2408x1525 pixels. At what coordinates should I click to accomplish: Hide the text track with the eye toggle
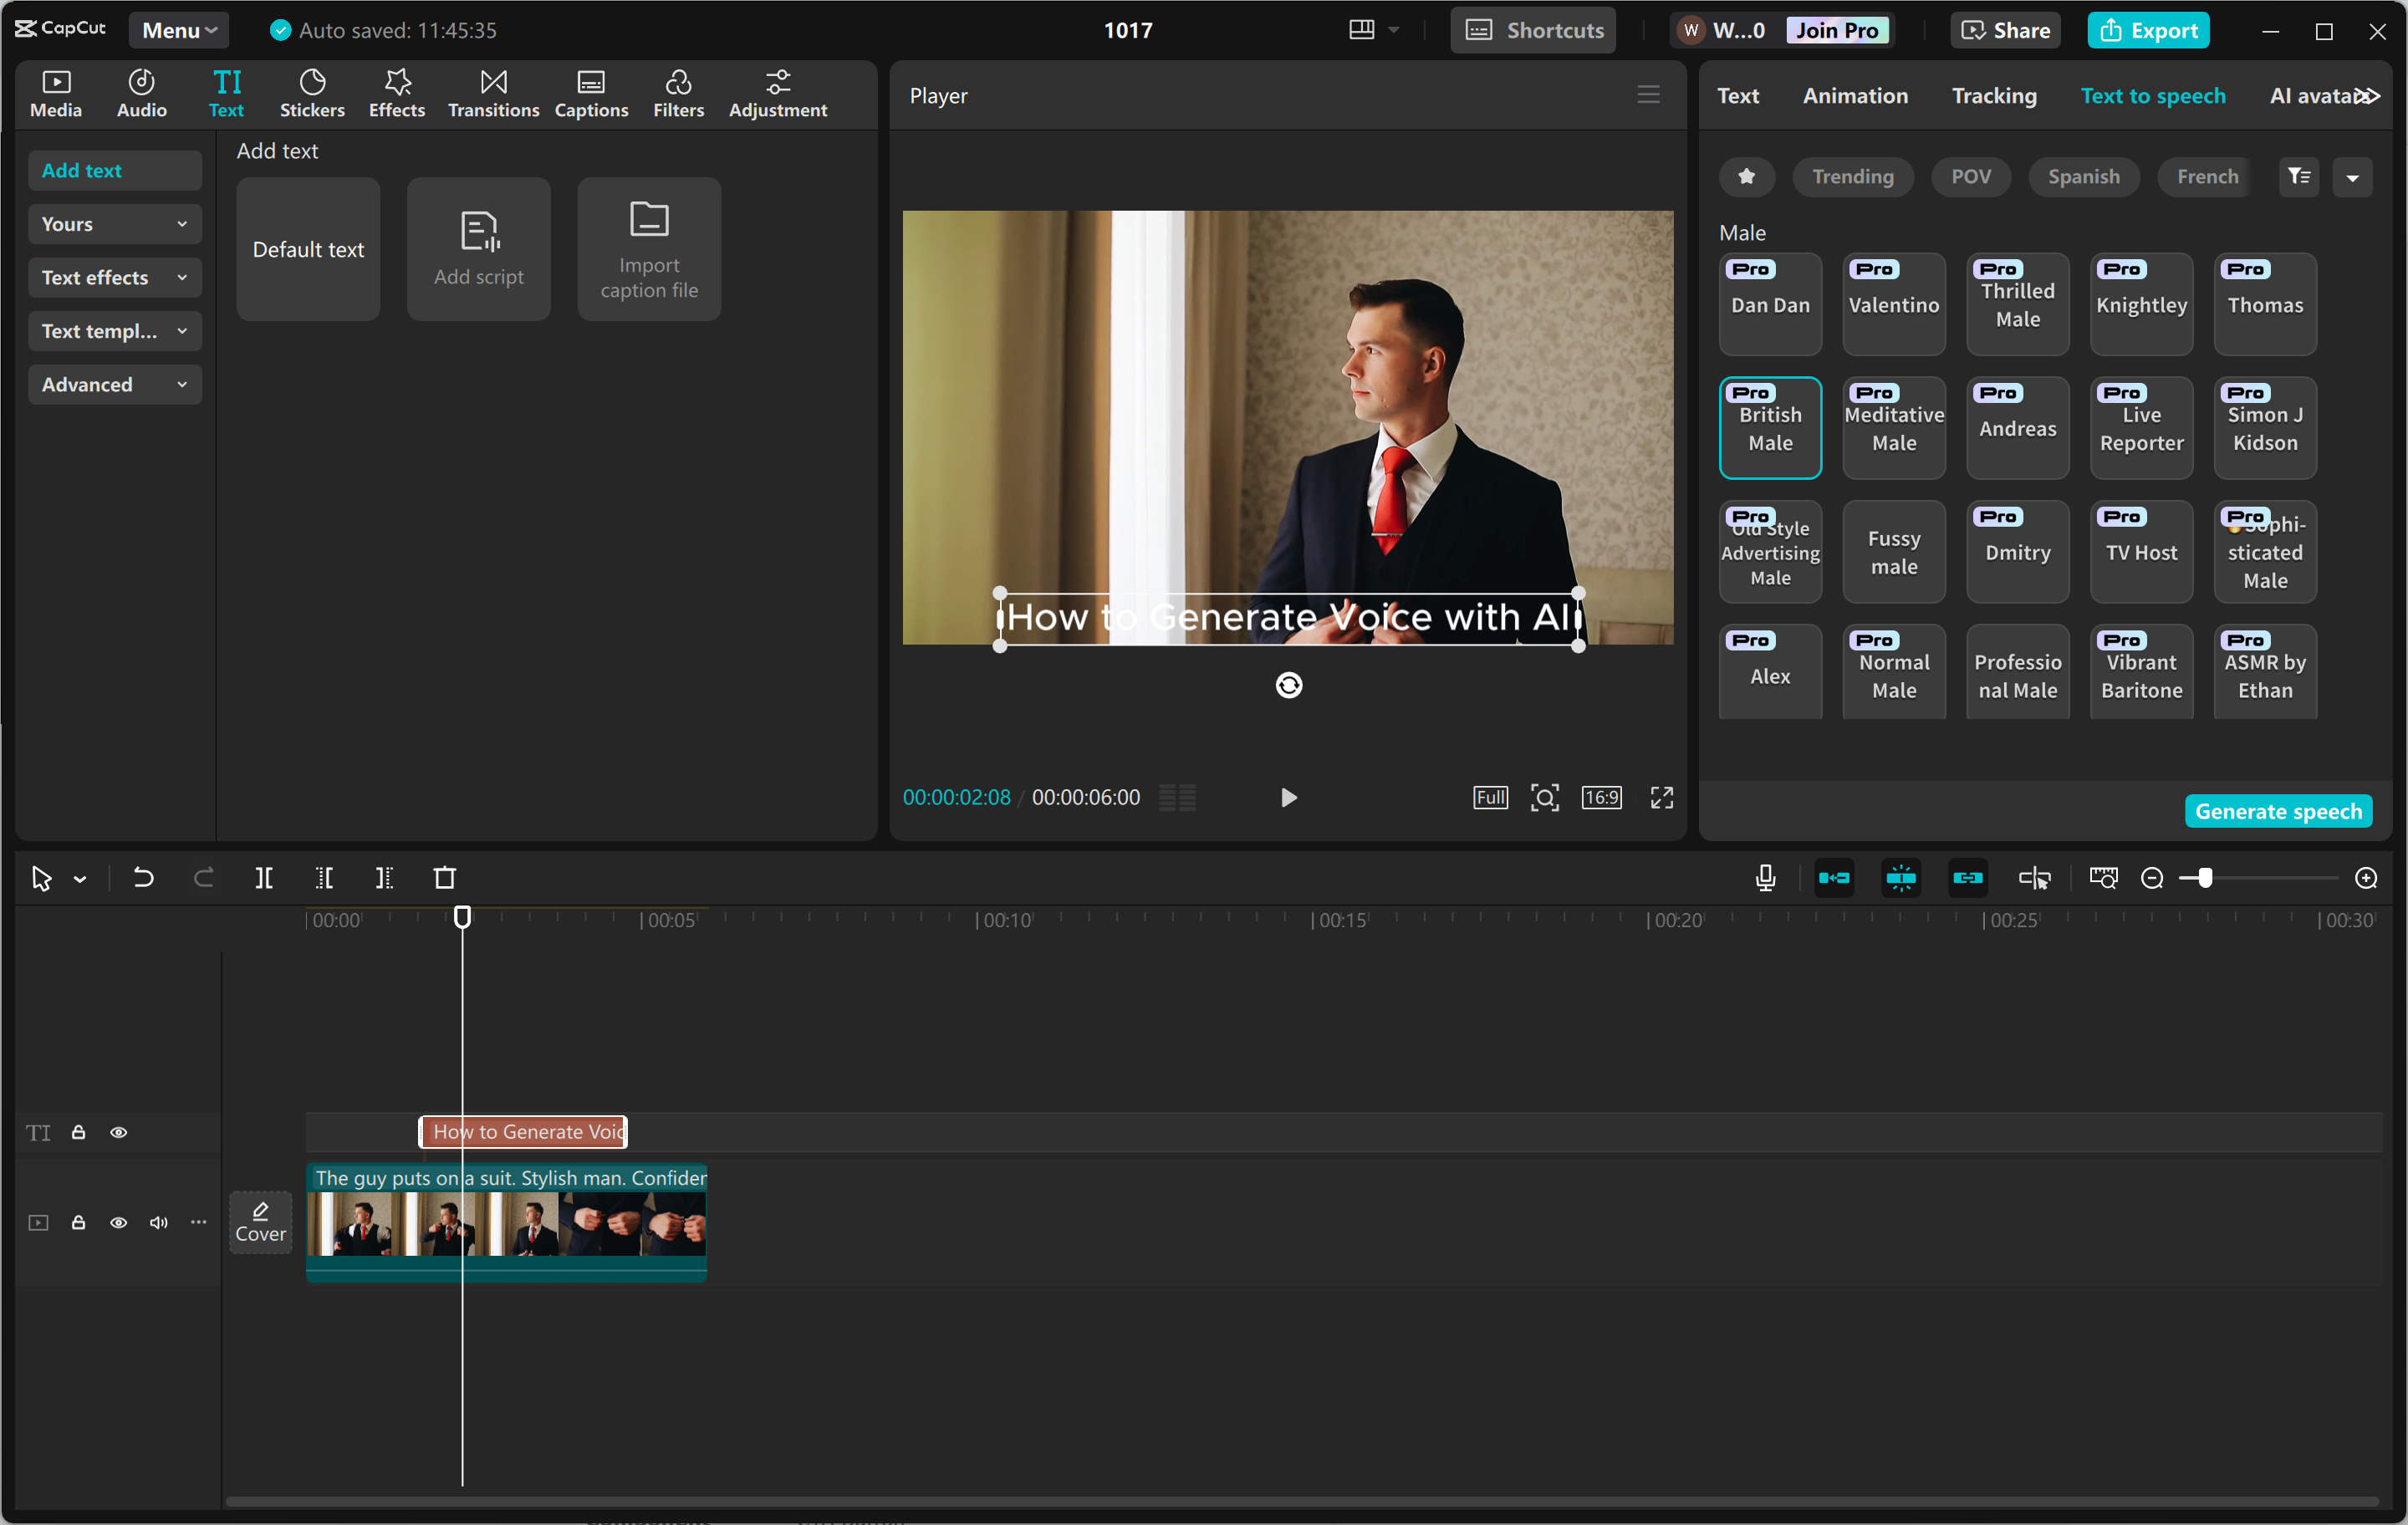[119, 1132]
